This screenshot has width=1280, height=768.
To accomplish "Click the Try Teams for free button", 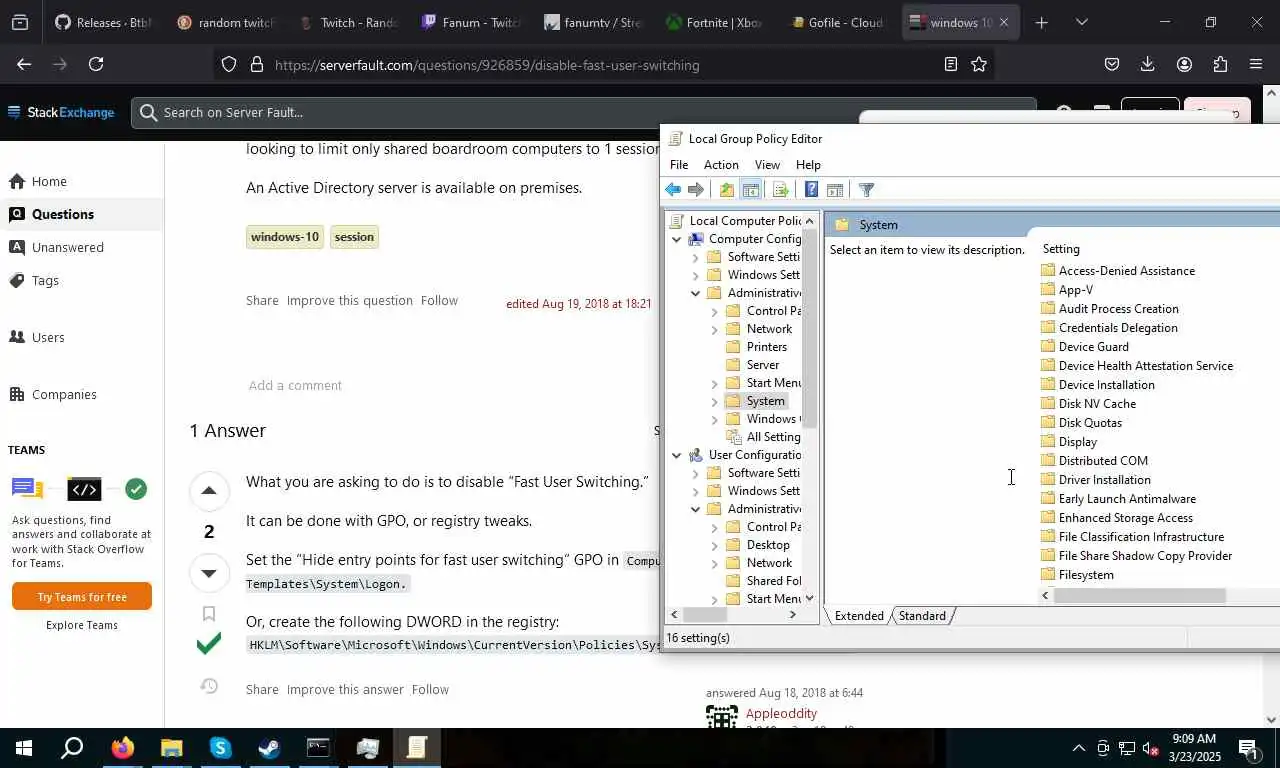I will point(82,596).
